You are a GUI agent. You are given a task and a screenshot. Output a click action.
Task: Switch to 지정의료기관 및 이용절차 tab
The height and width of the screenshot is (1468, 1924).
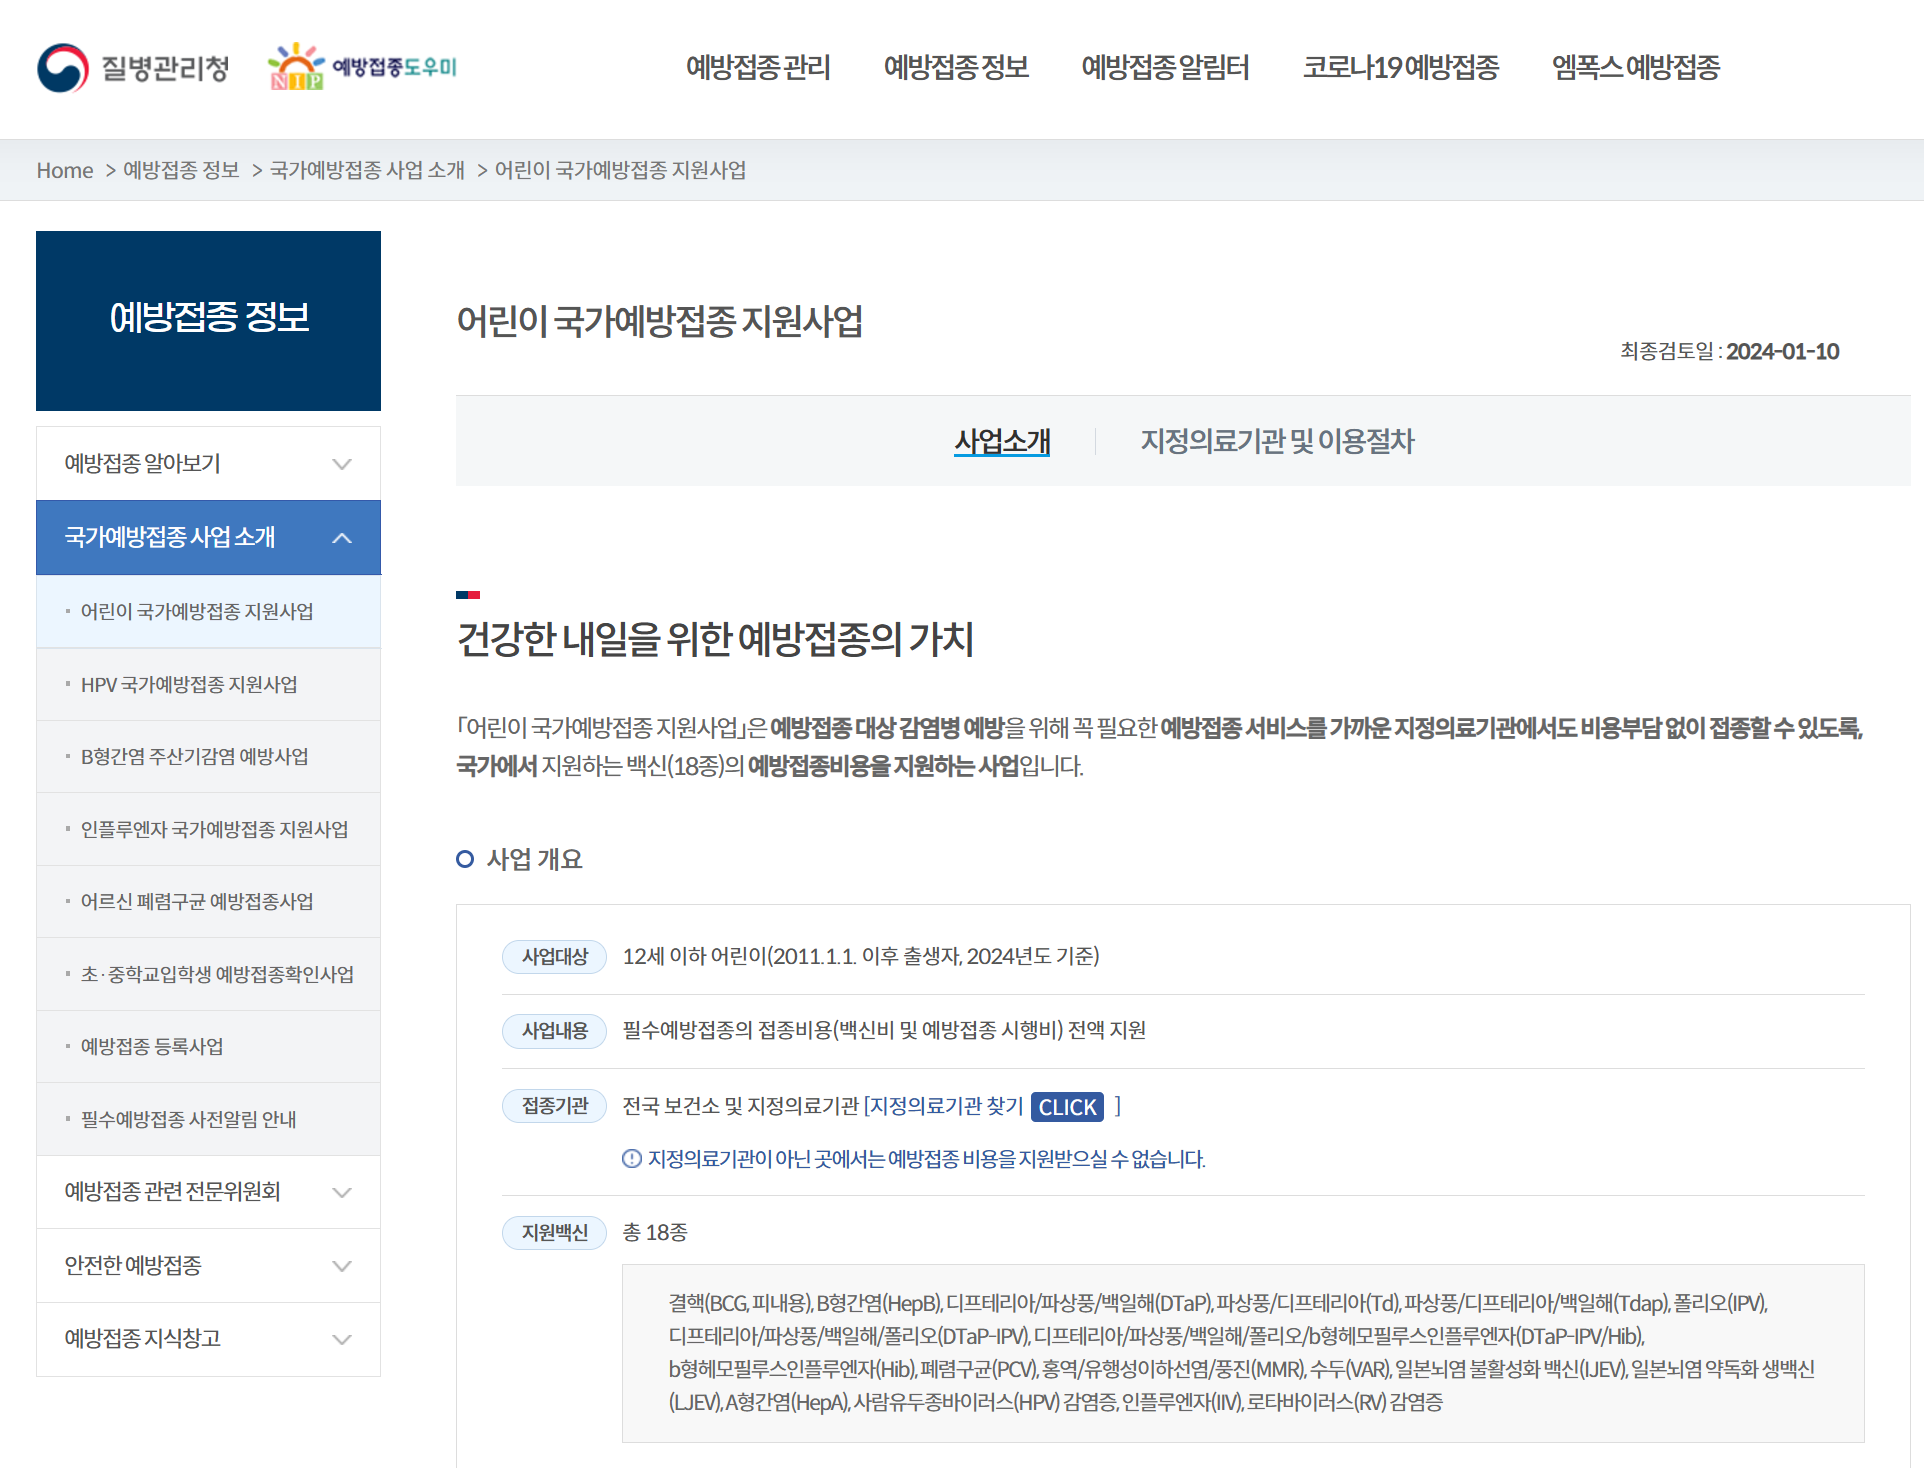click(x=1277, y=441)
